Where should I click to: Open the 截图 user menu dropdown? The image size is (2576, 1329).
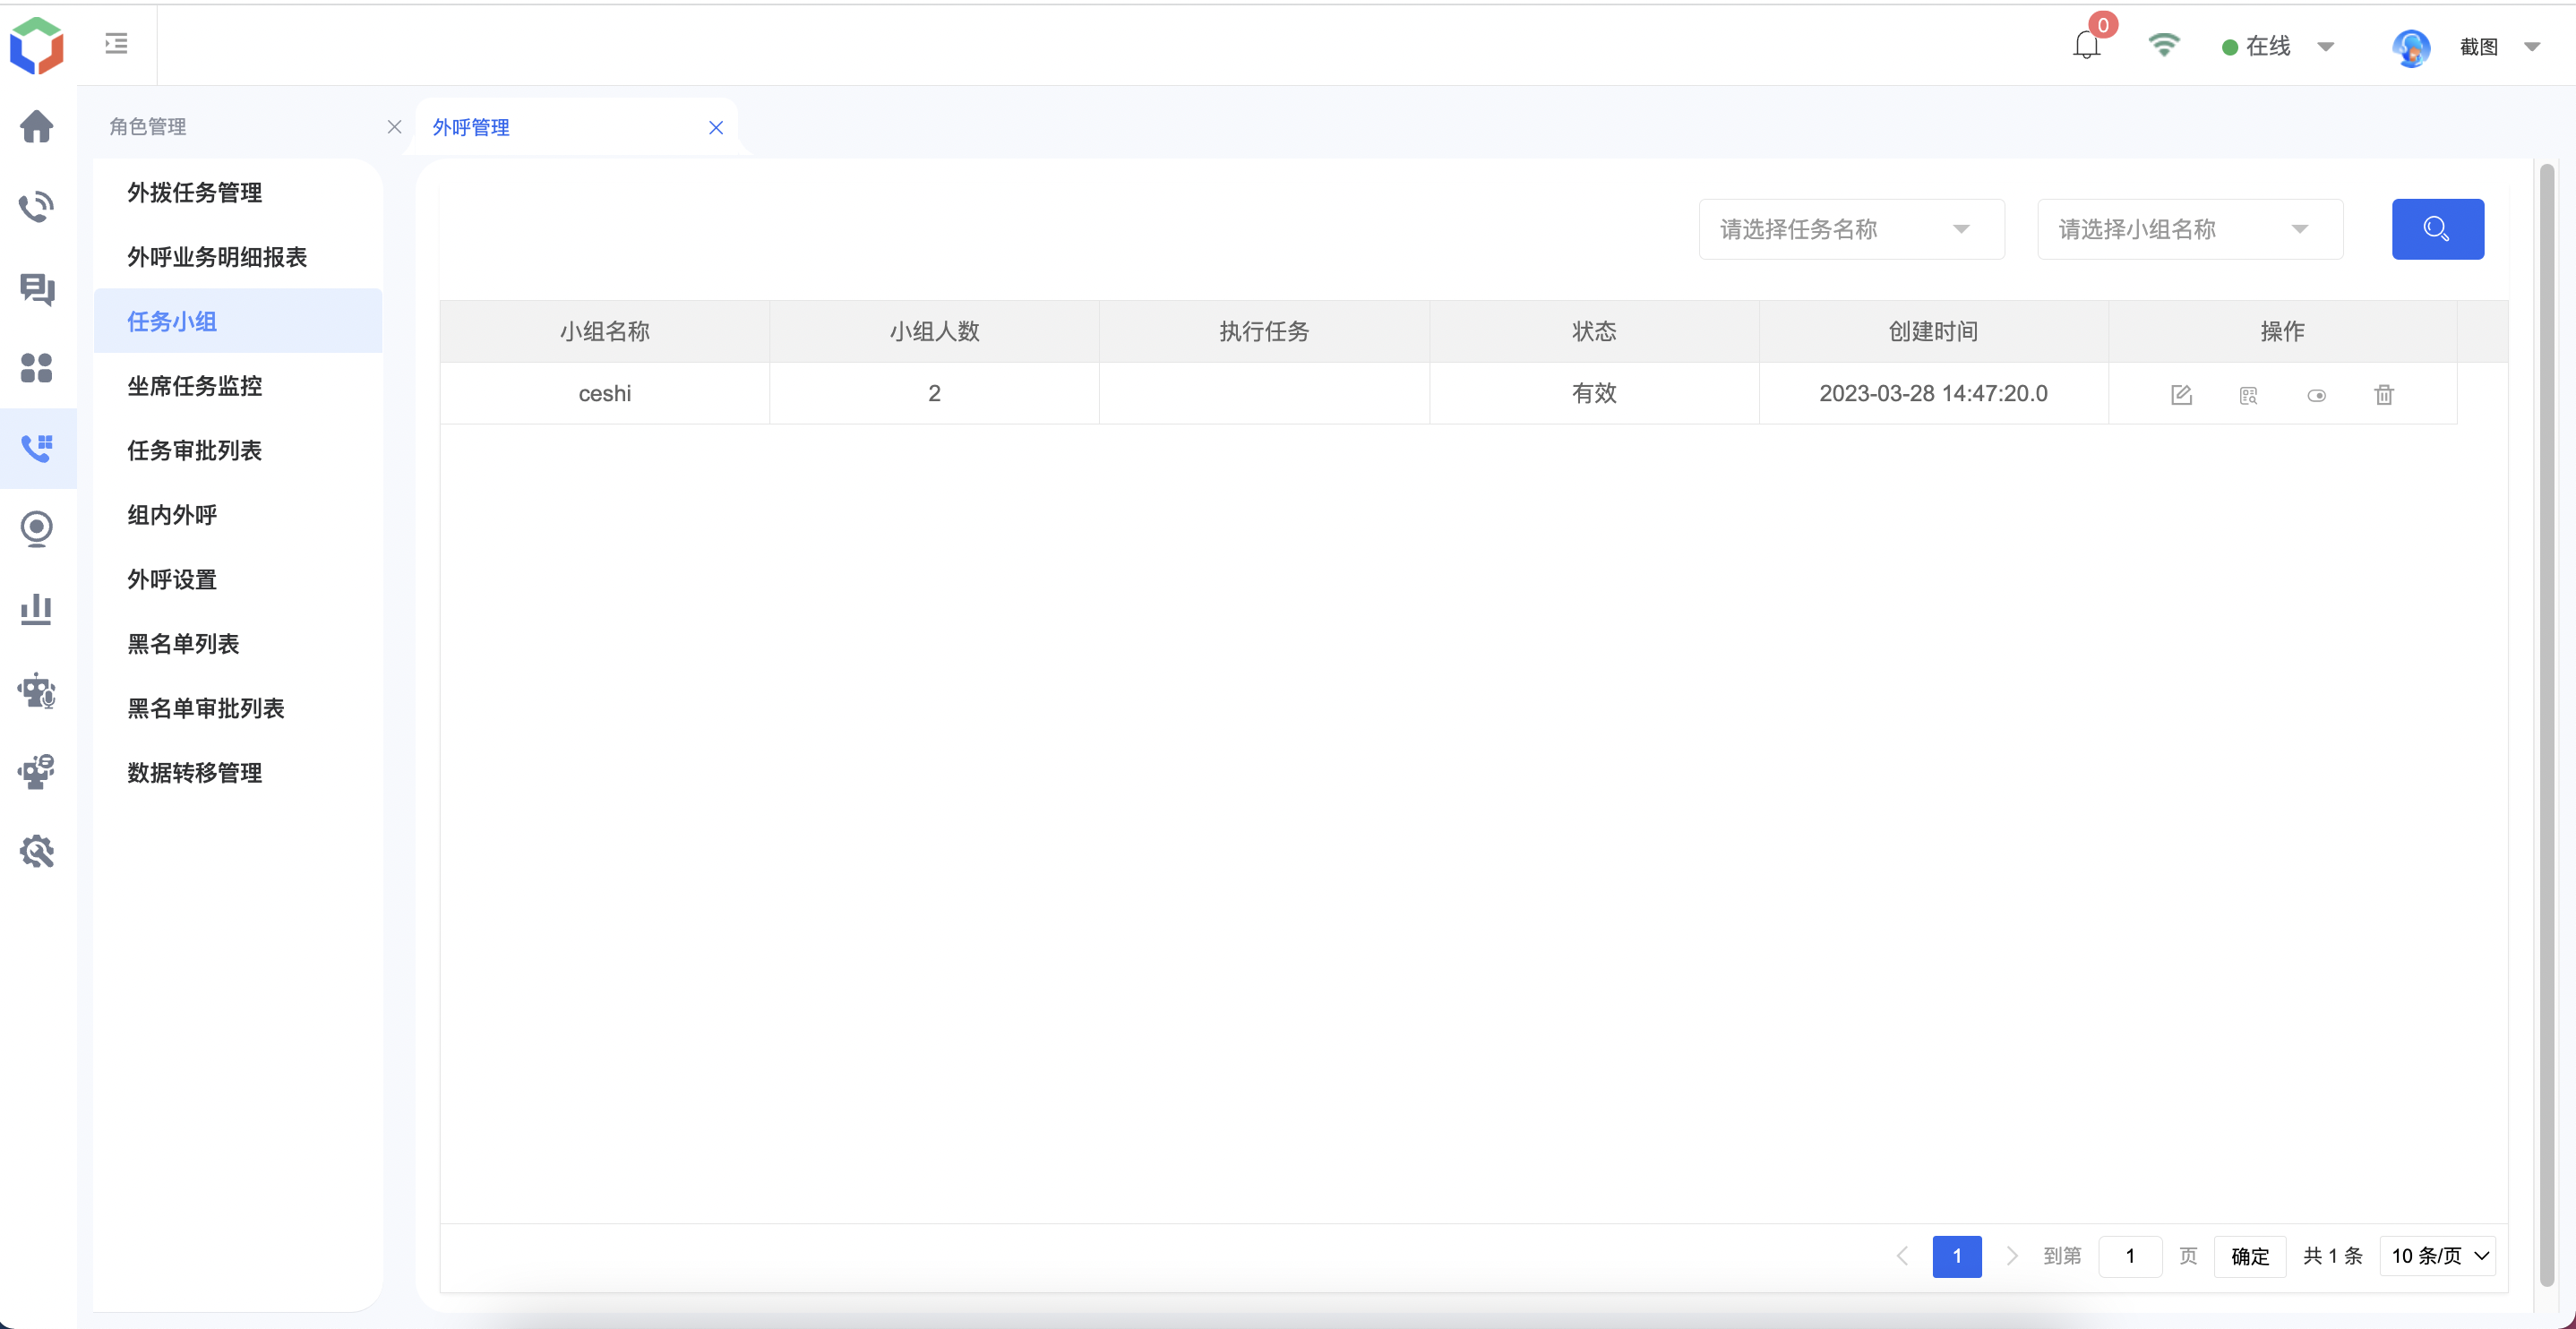pyautogui.click(x=2500, y=47)
